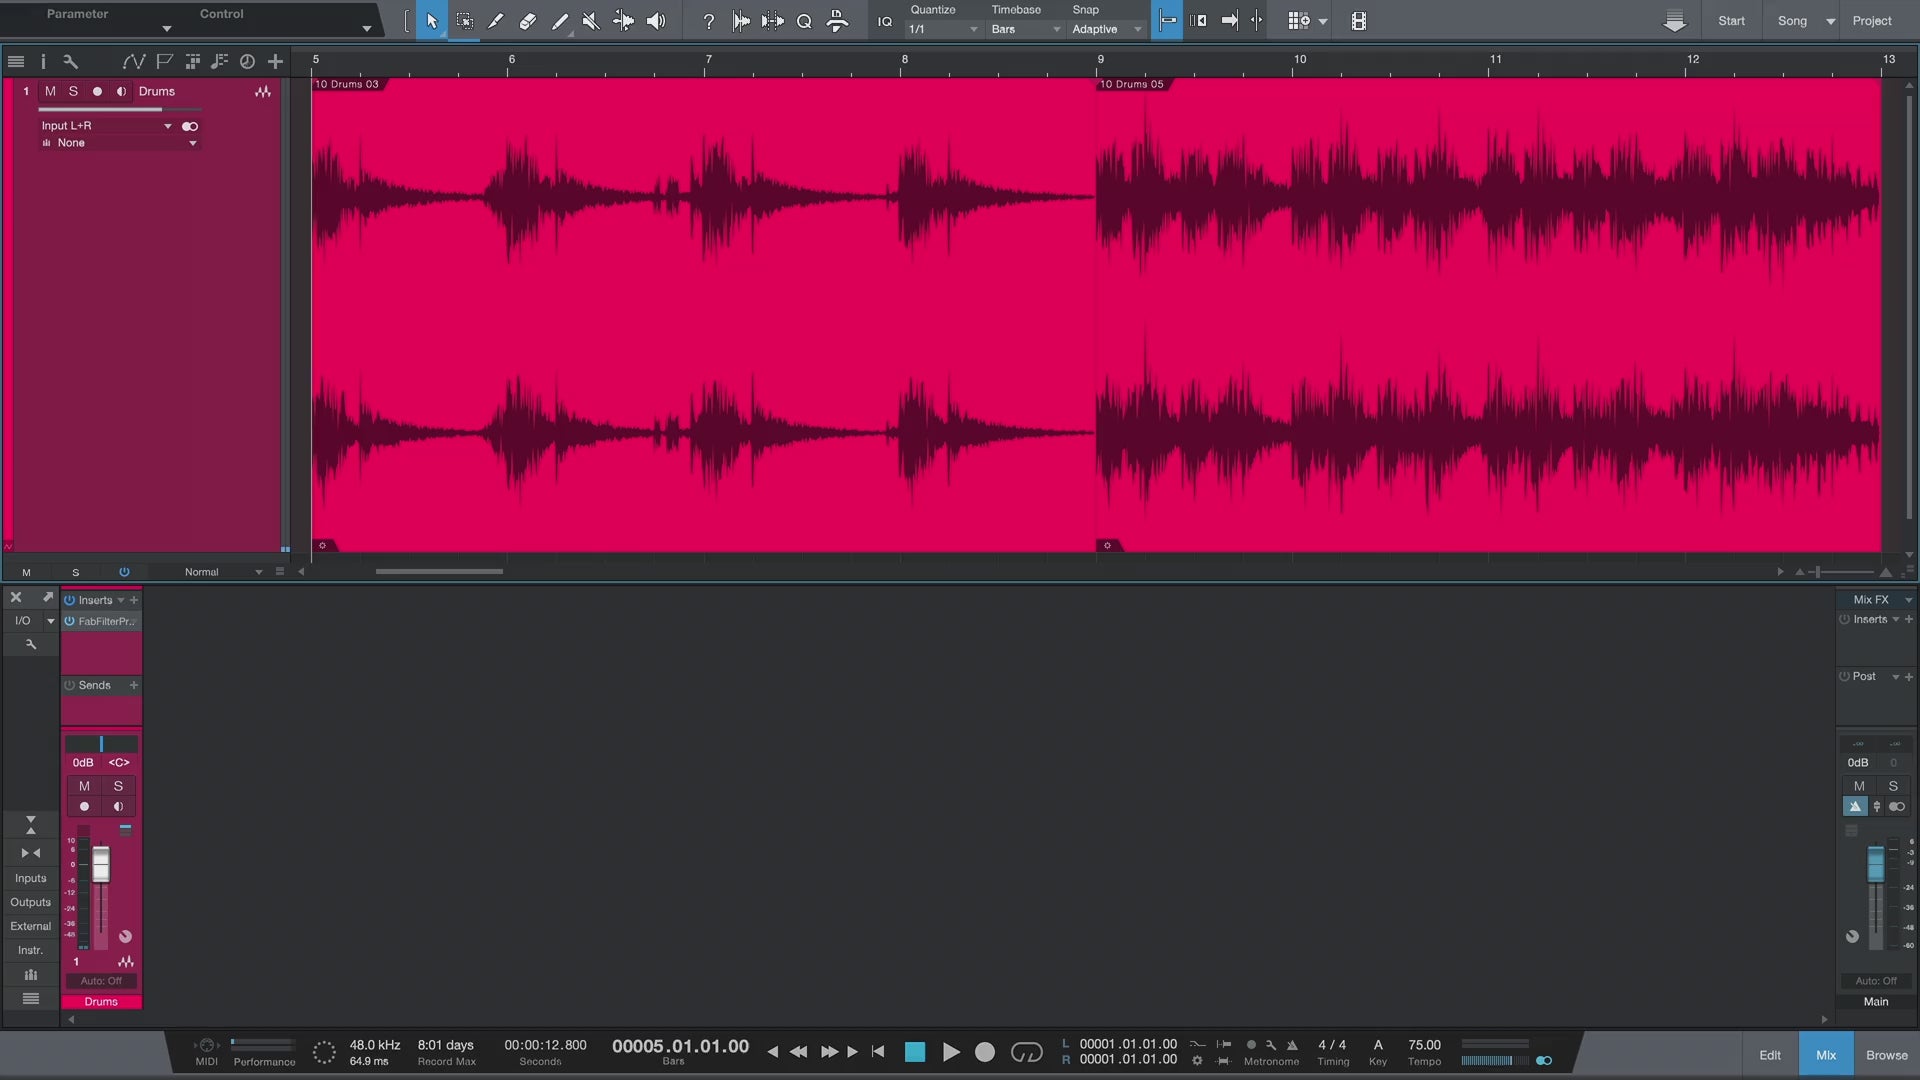
Task: Expand the Input L+R dropdown
Action: [x=167, y=126]
